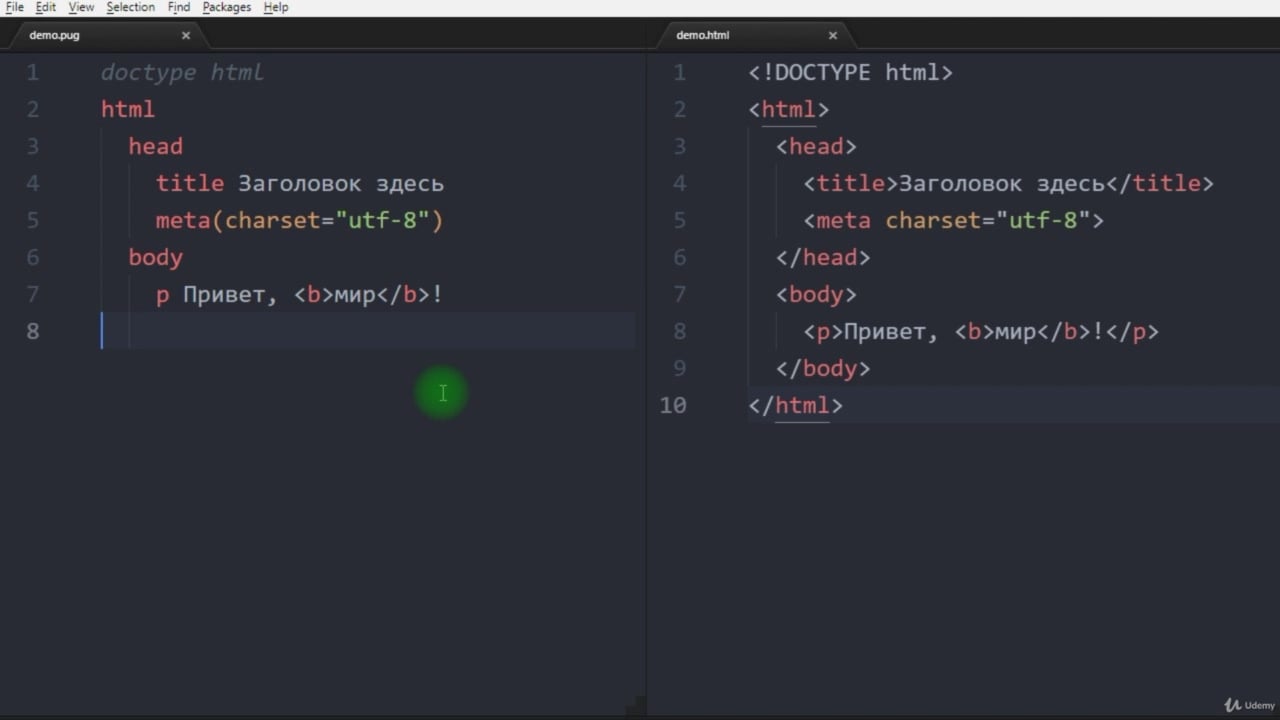Open the Selection menu
Viewport: 1280px width, 720px height.
(x=131, y=7)
